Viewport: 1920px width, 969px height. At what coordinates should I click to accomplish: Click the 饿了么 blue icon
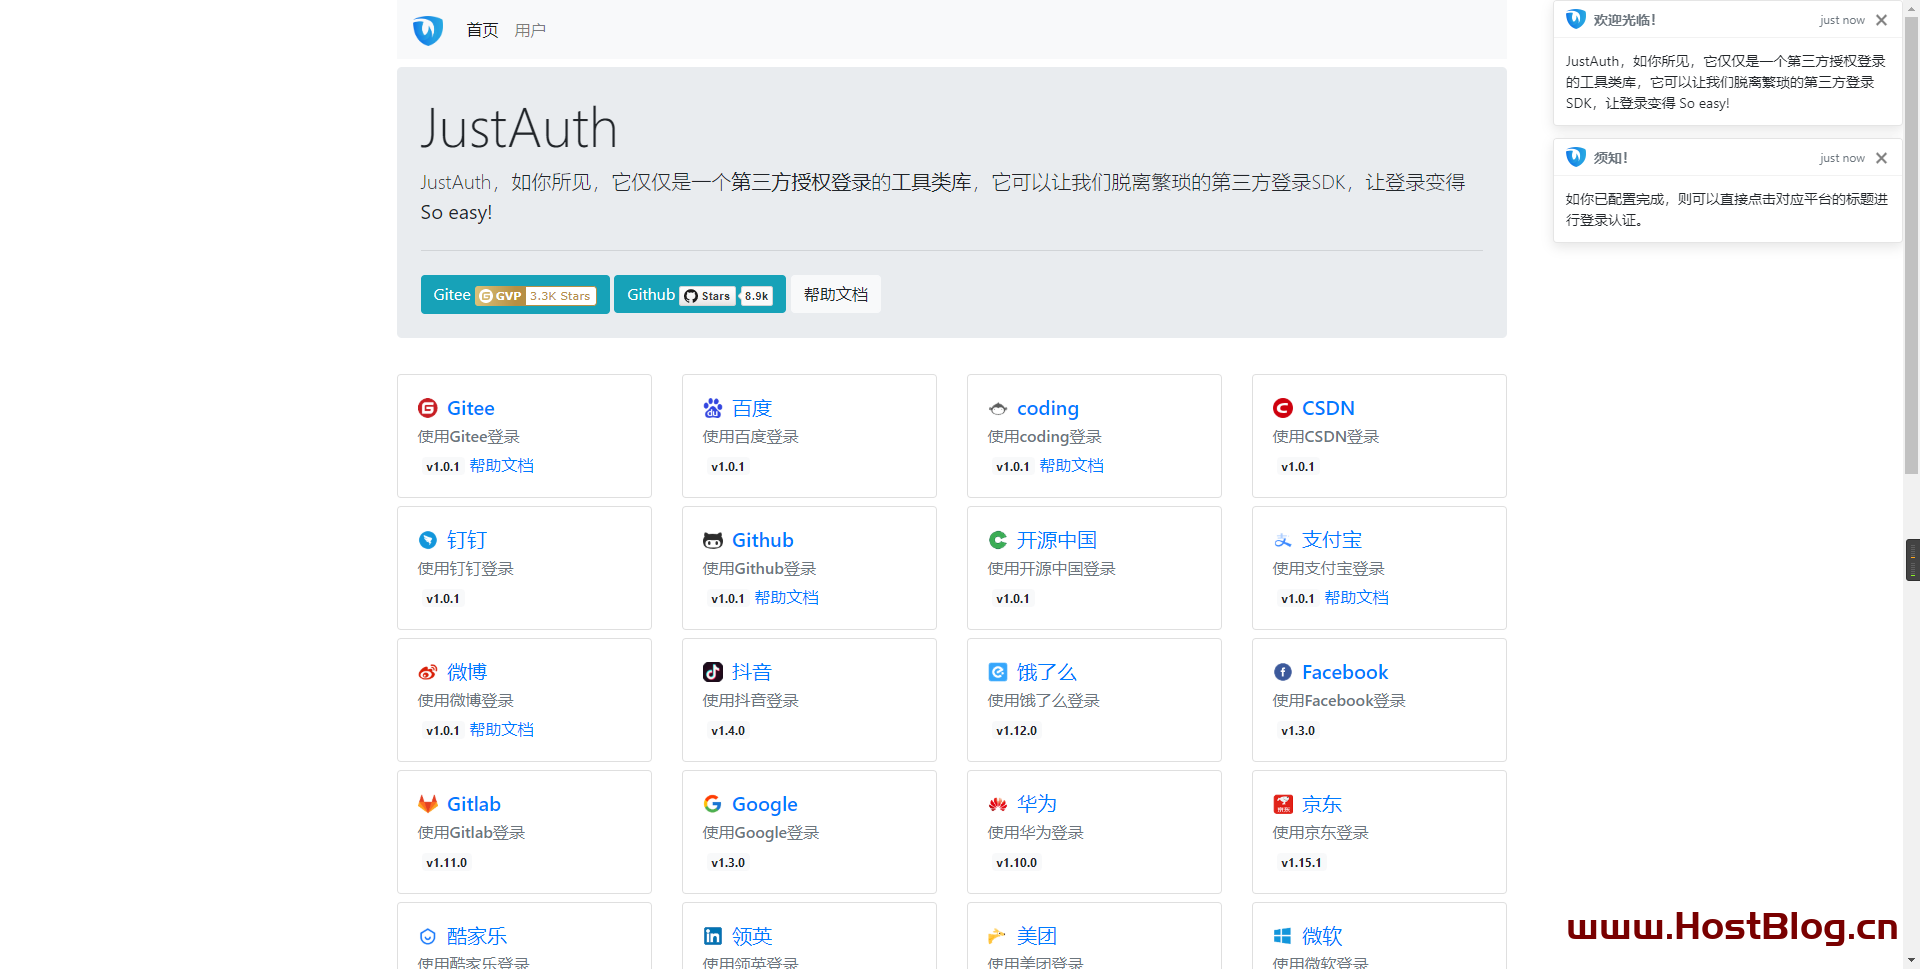pyautogui.click(x=998, y=672)
